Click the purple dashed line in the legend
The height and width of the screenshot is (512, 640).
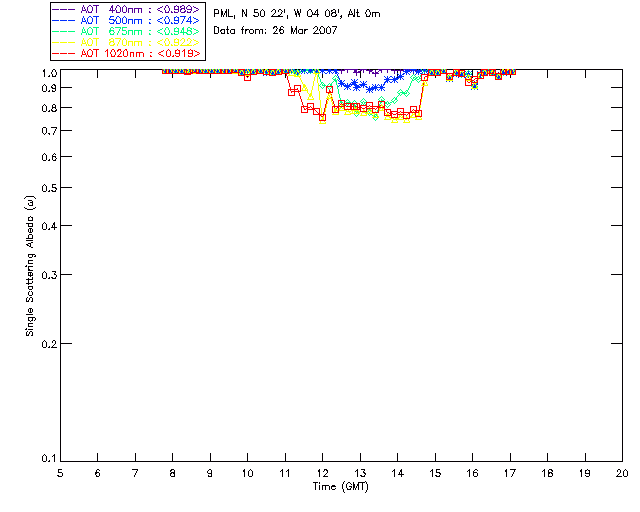coord(64,9)
